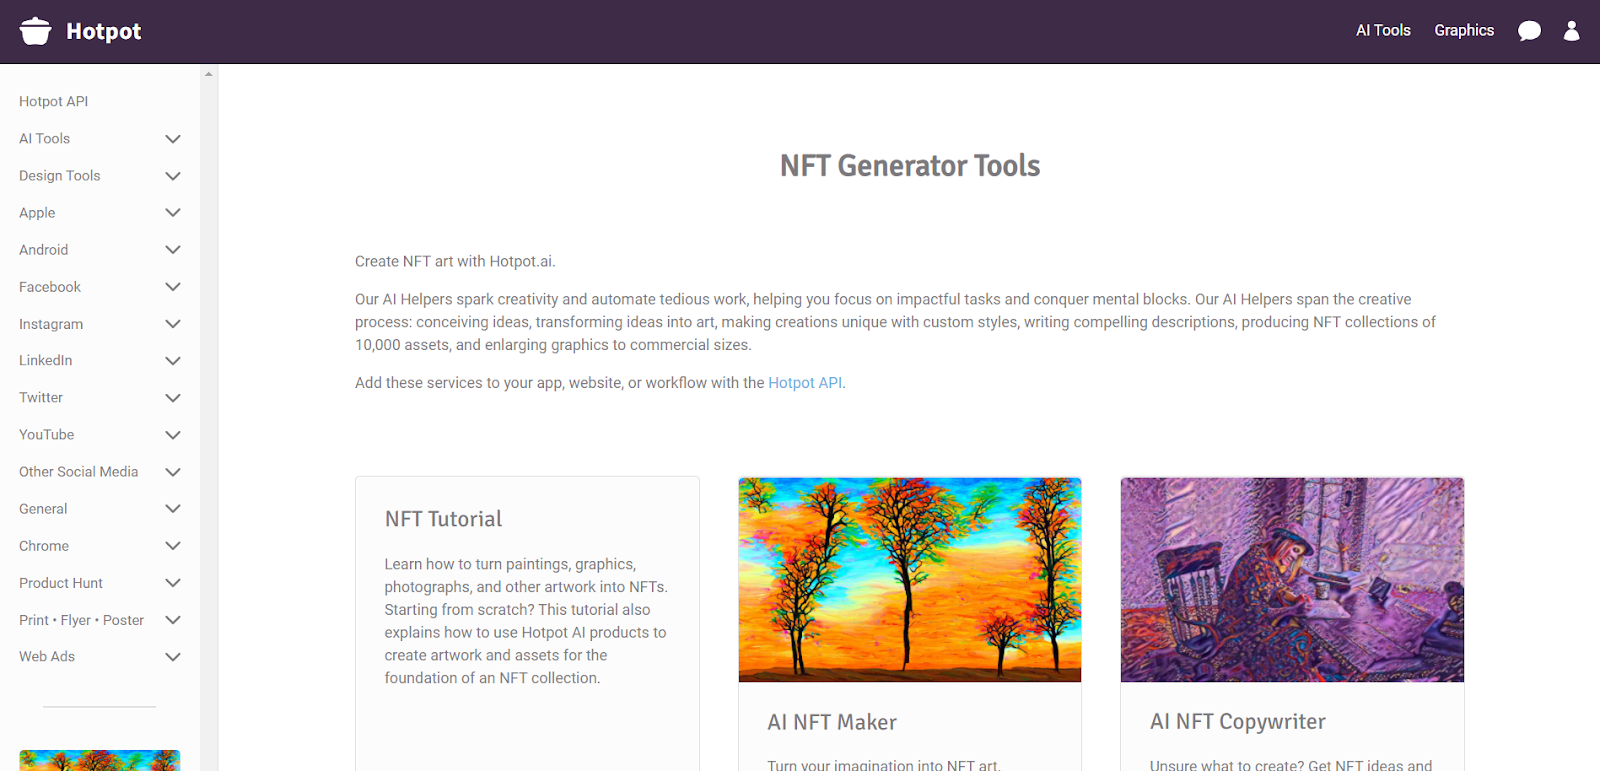This screenshot has height=771, width=1600.
Task: Click 'Create NFT art with Hotpot.ai.' text
Action: pos(455,262)
